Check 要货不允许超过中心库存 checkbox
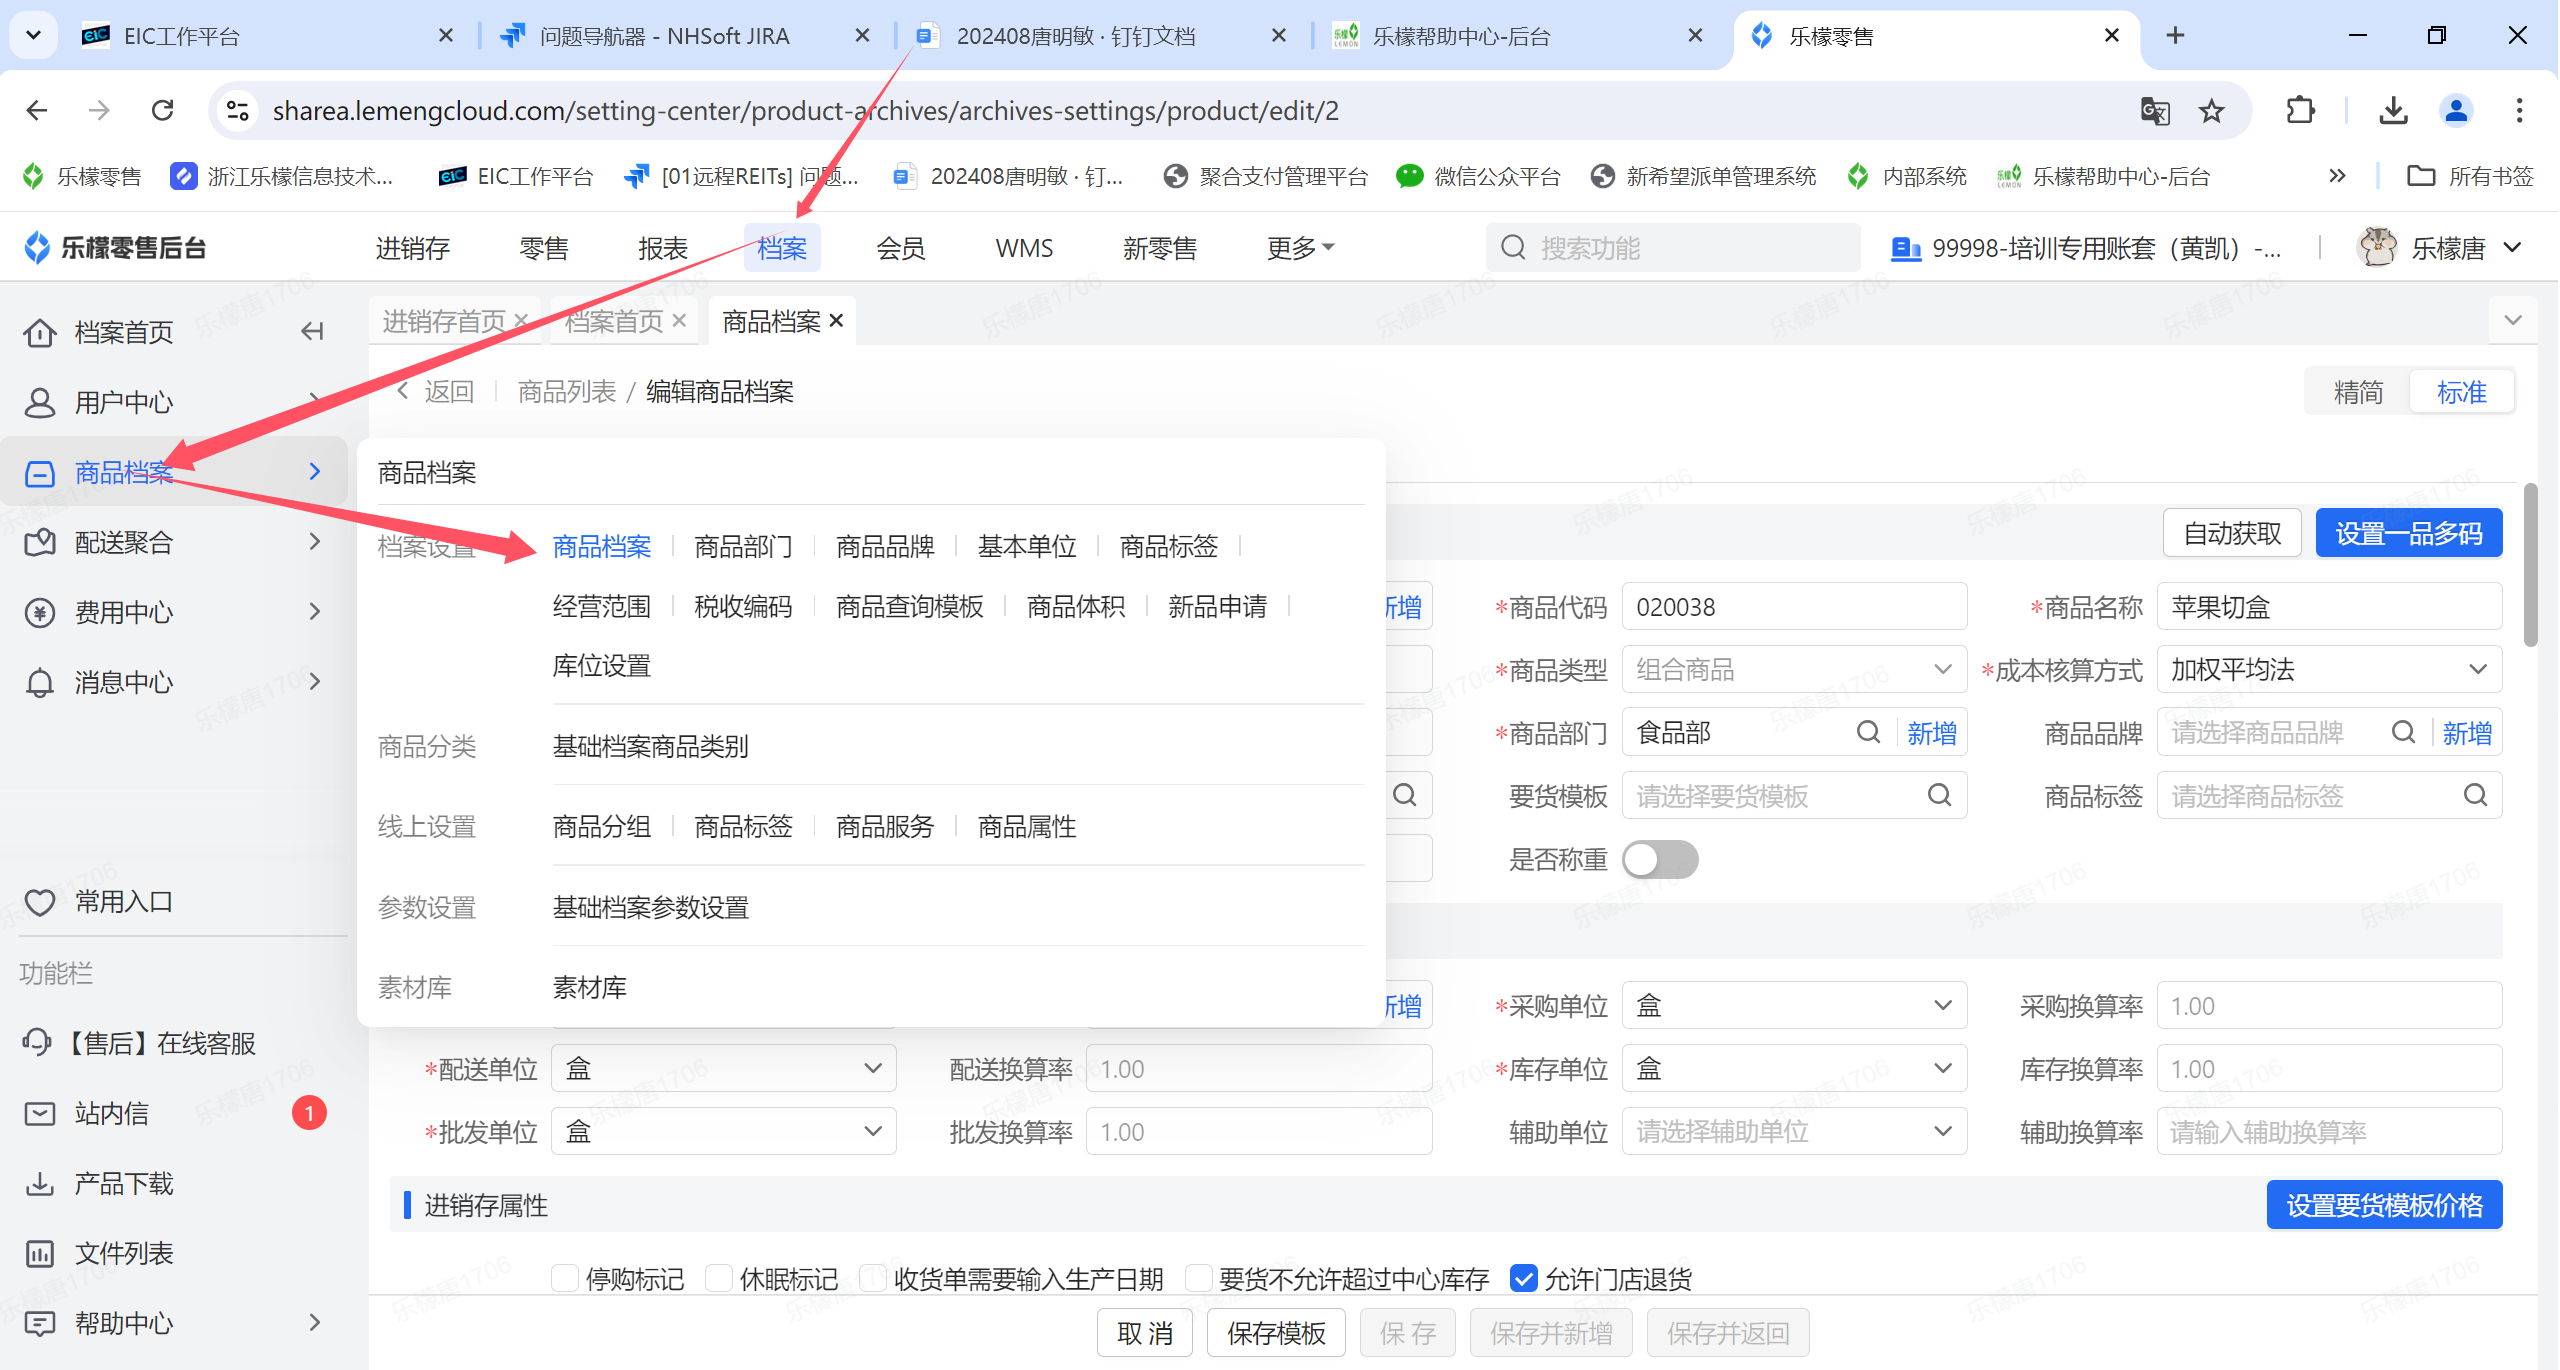Image resolution: width=2560 pixels, height=1370 pixels. coord(1198,1278)
